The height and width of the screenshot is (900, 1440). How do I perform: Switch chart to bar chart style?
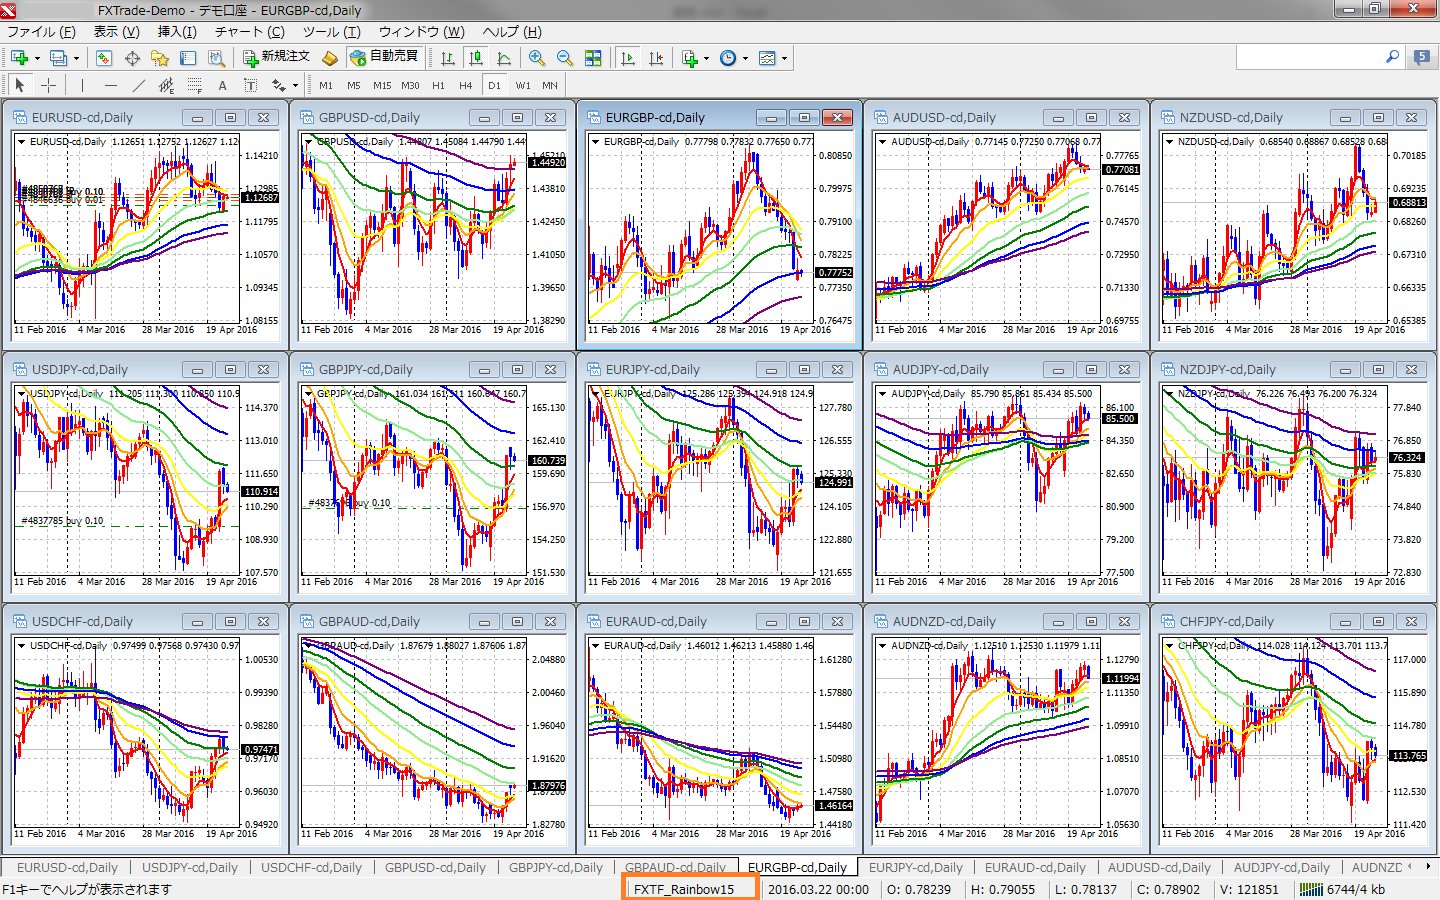pyautogui.click(x=448, y=58)
